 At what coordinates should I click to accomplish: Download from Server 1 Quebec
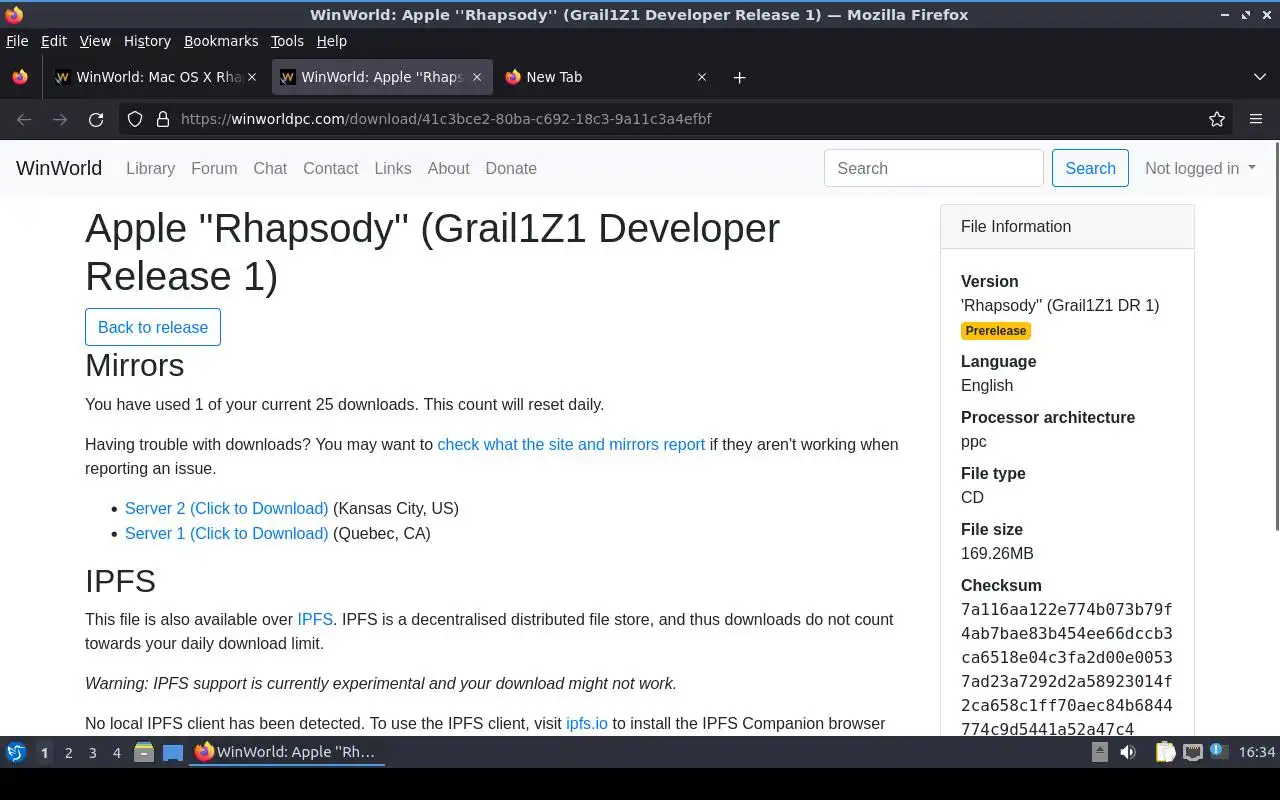(226, 533)
